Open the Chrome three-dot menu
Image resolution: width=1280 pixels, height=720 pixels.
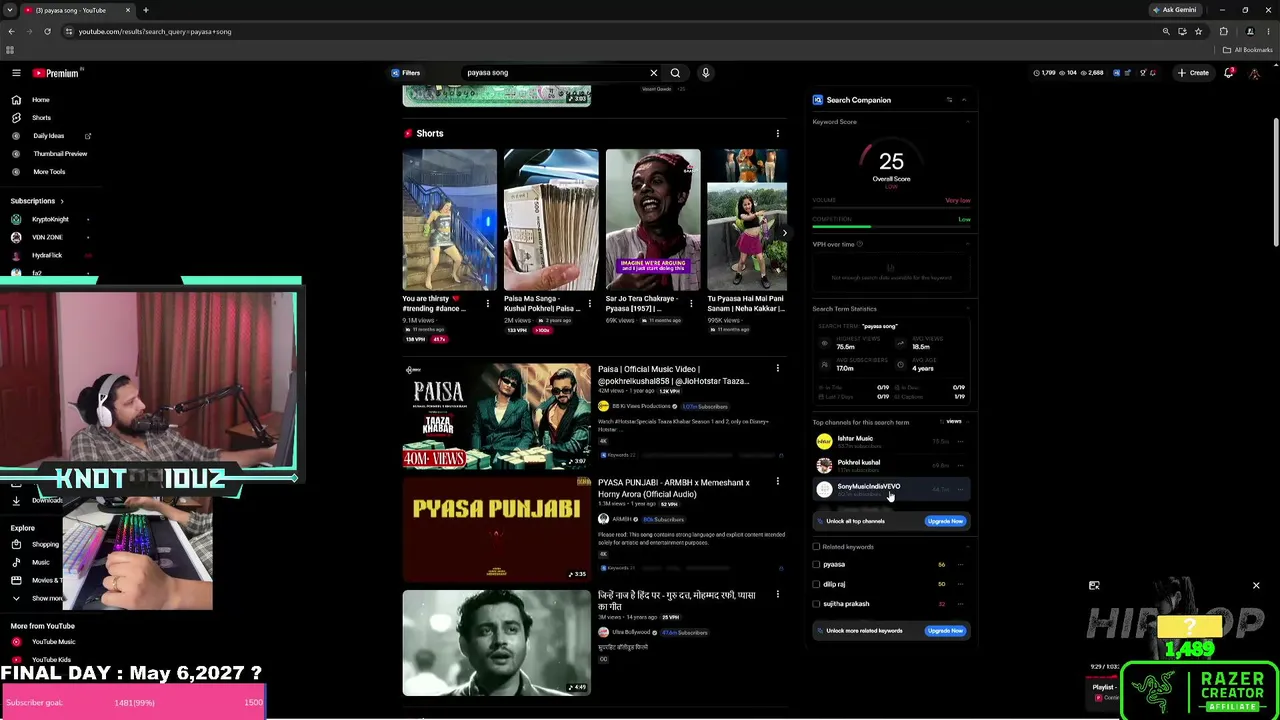click(x=1268, y=31)
